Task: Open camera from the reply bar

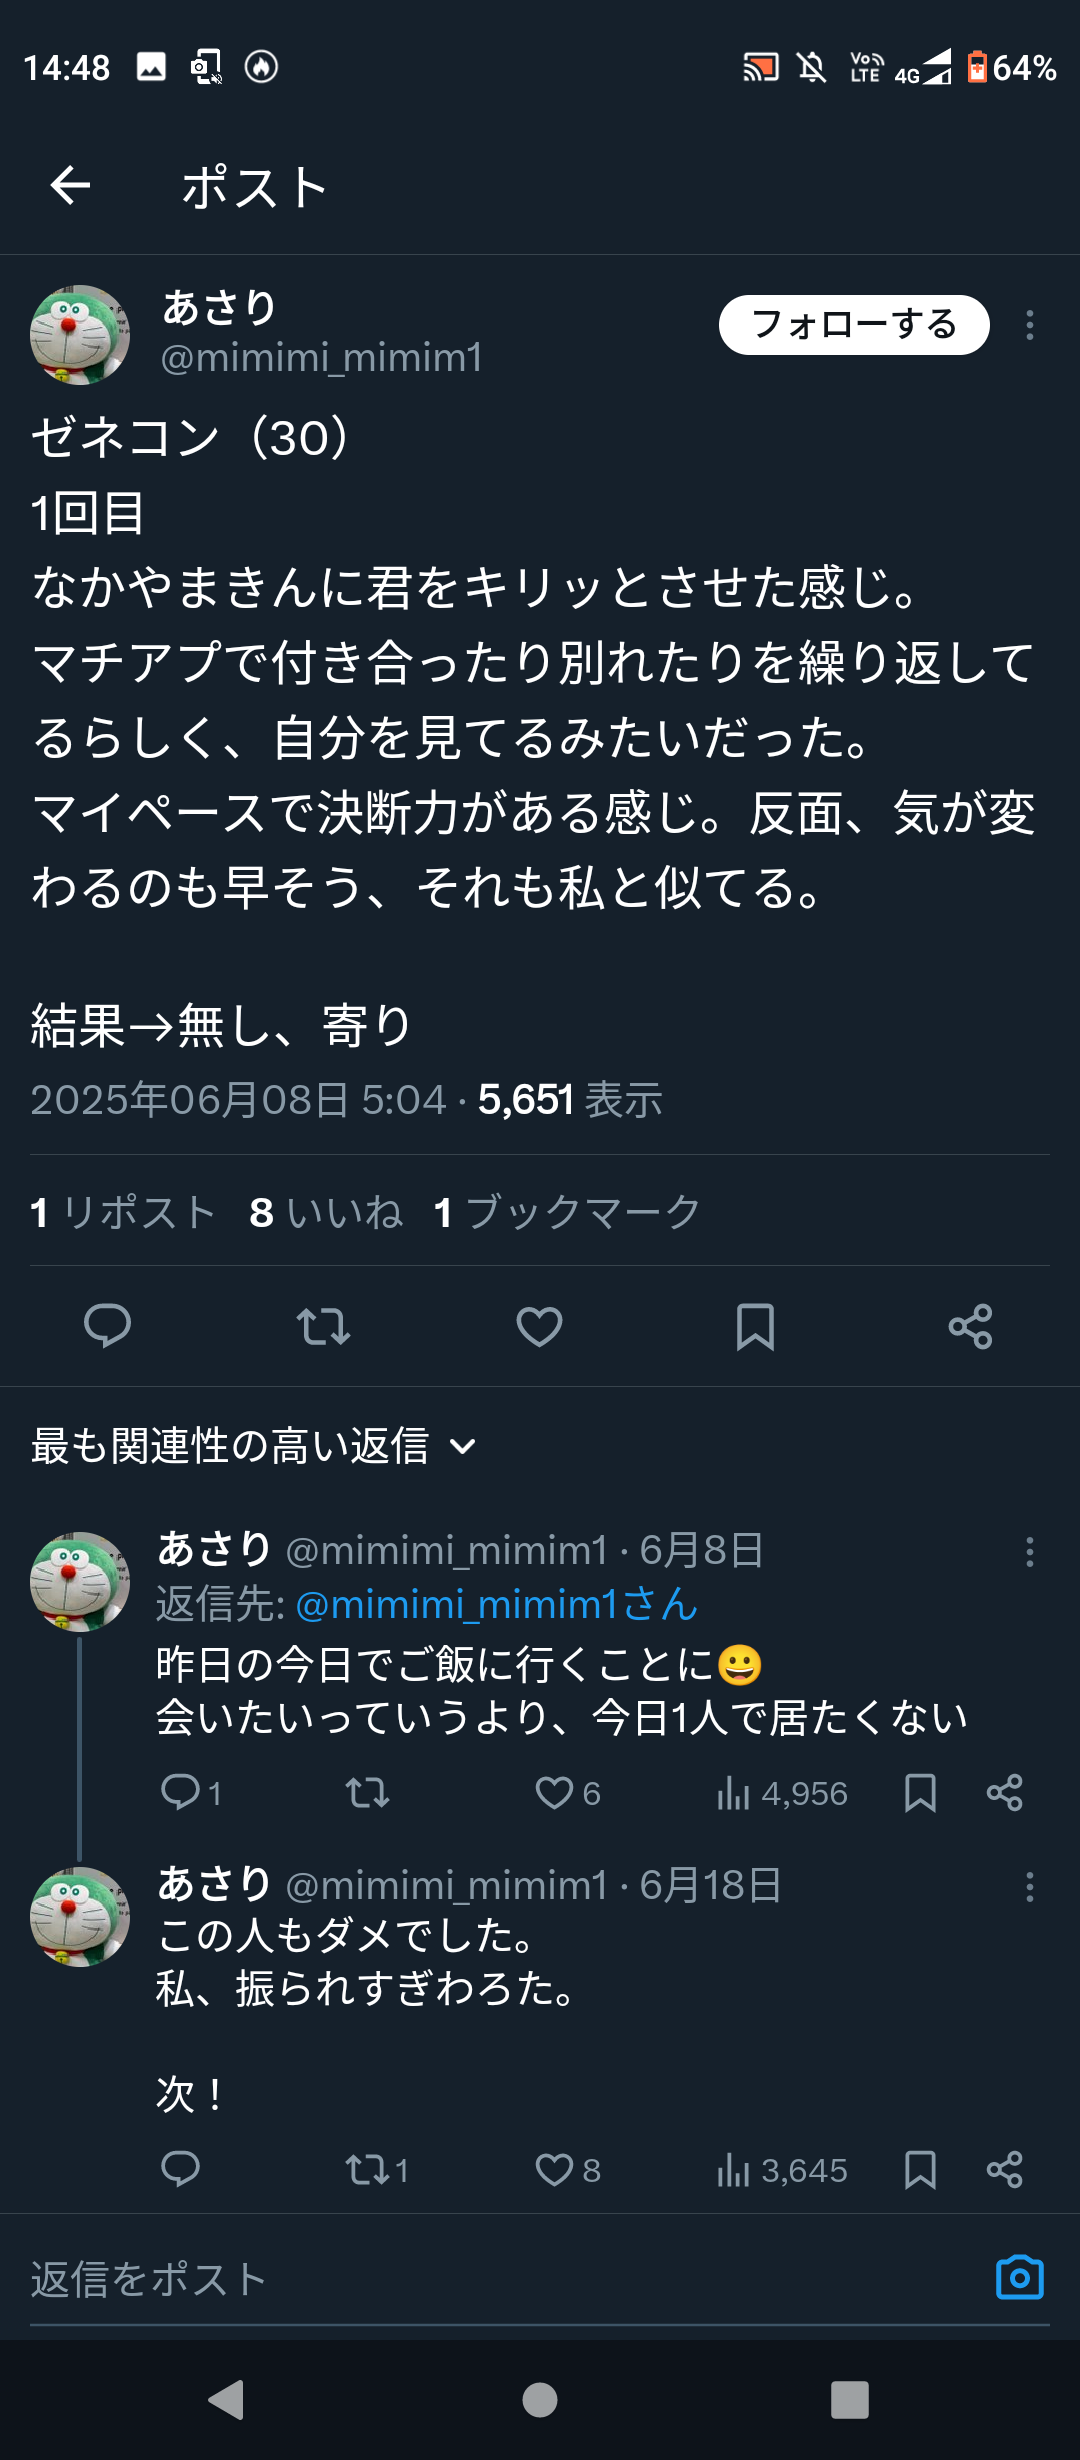Action: pyautogui.click(x=1019, y=2279)
